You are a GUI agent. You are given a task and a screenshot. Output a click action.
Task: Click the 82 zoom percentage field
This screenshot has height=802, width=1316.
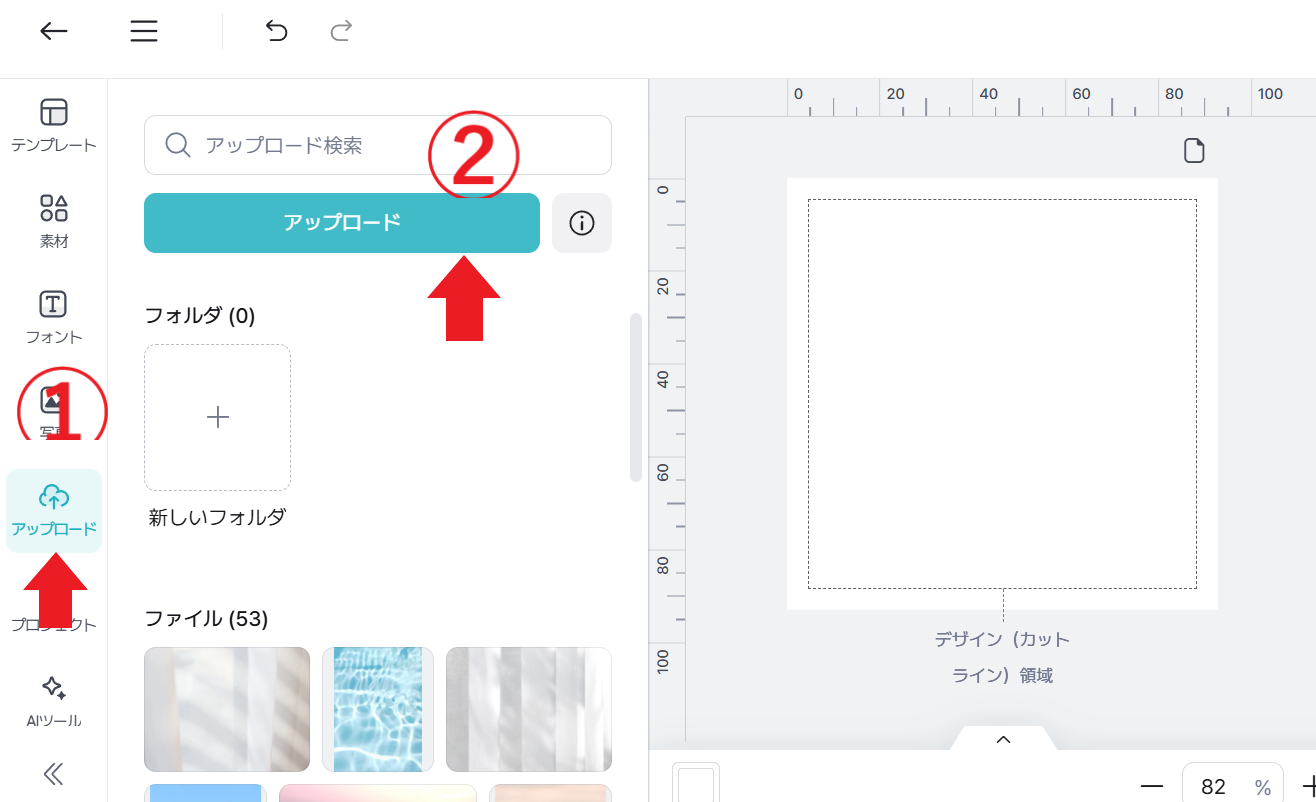click(x=1215, y=787)
